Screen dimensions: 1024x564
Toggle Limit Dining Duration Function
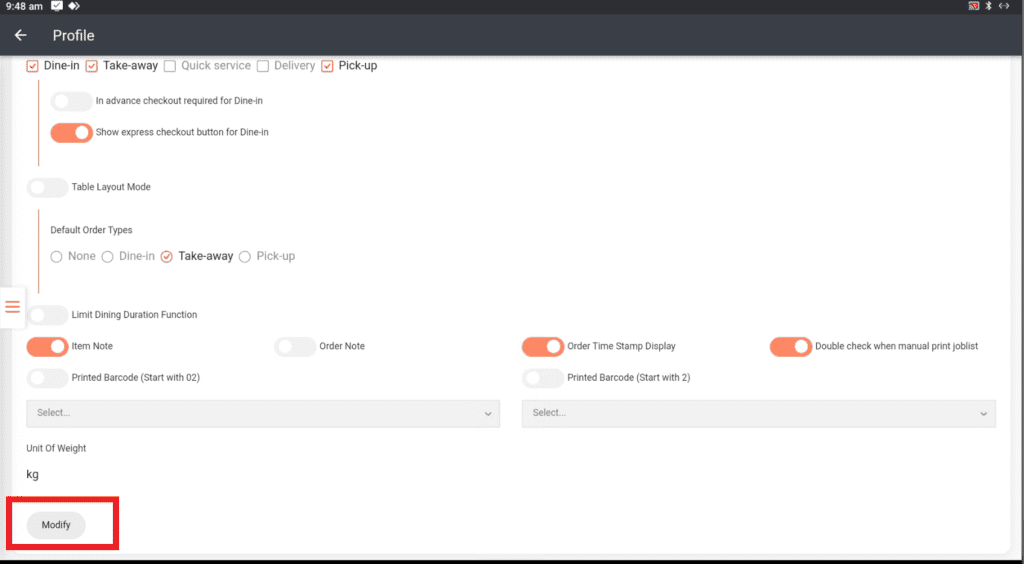click(48, 315)
